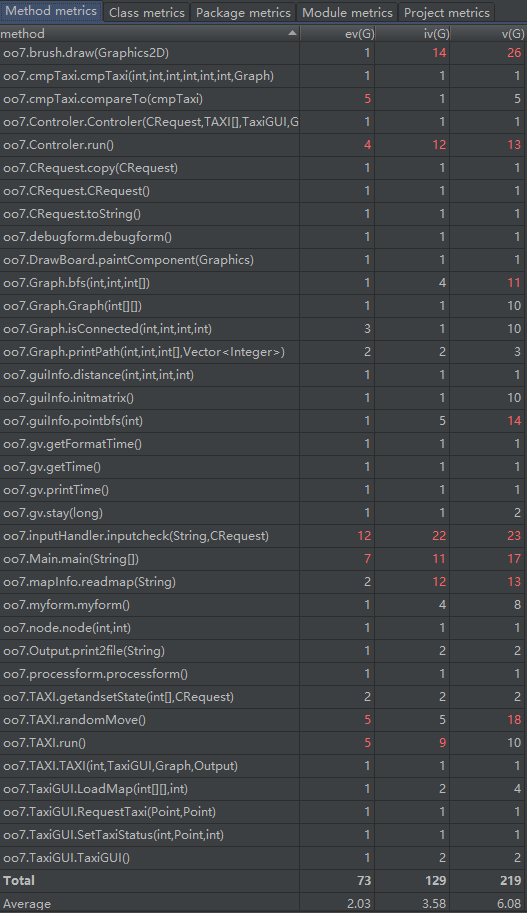Select the oo7.Graph.bfs method row
This screenshot has width=527, height=913.
(263, 283)
